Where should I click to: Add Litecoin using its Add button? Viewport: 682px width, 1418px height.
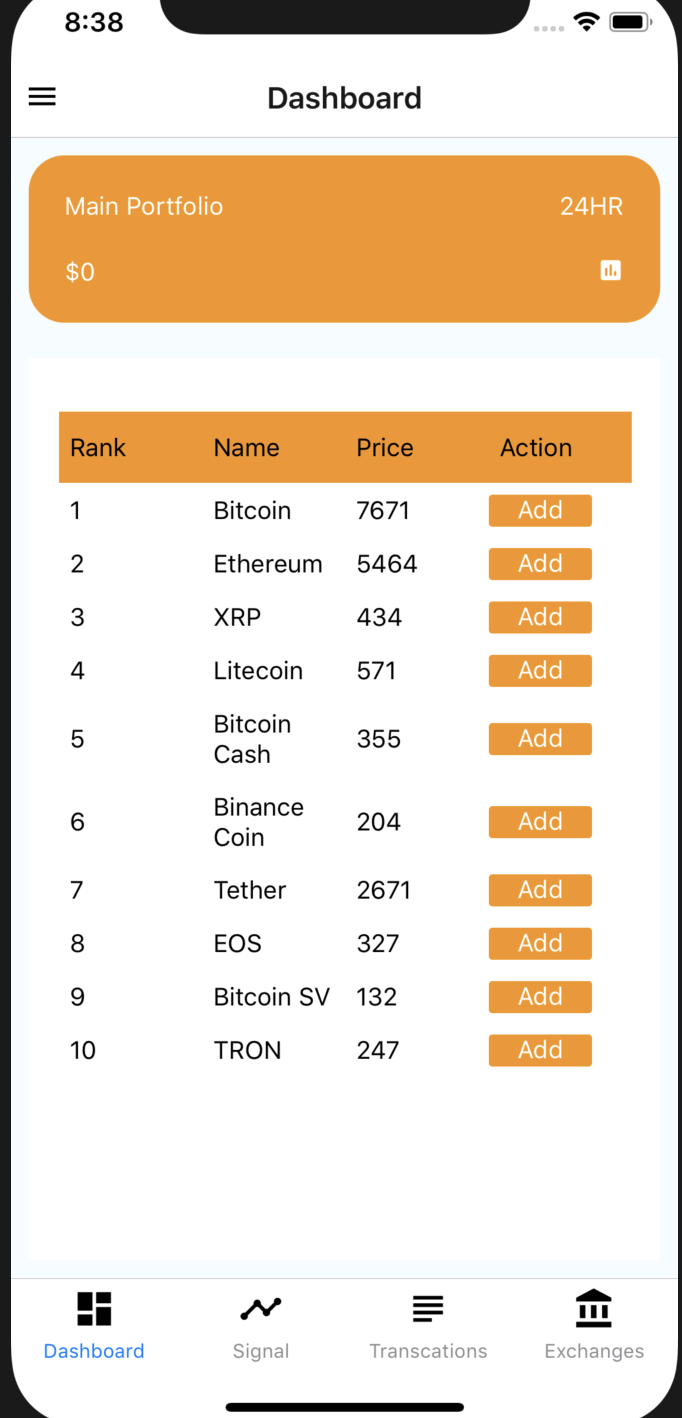(540, 670)
